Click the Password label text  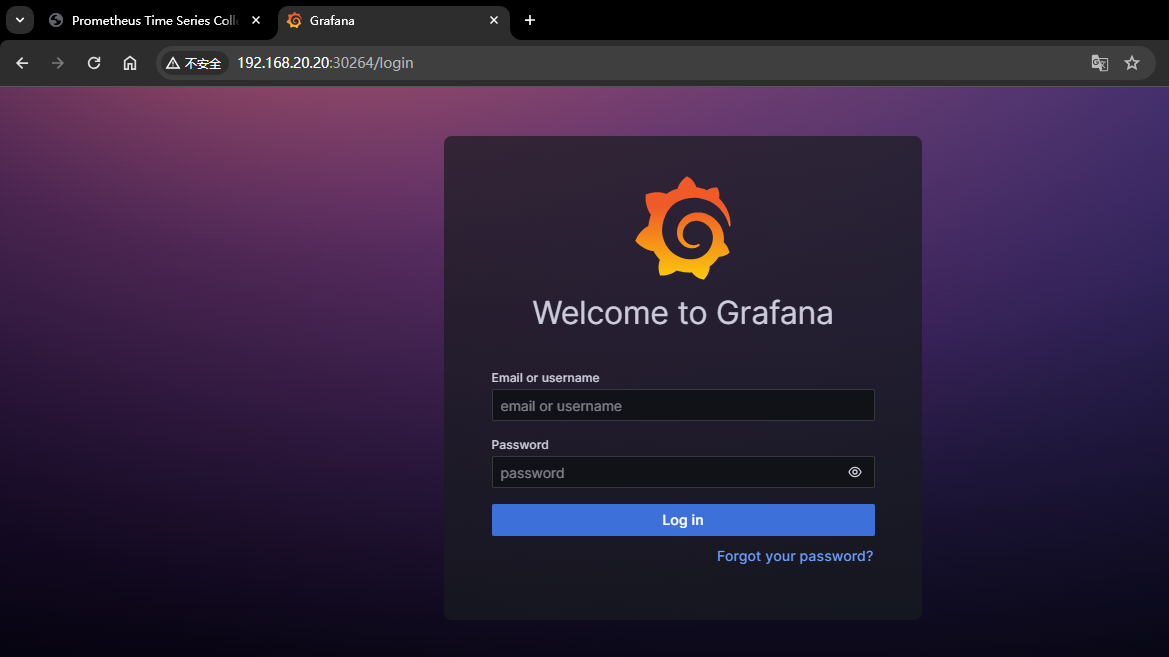click(x=520, y=445)
